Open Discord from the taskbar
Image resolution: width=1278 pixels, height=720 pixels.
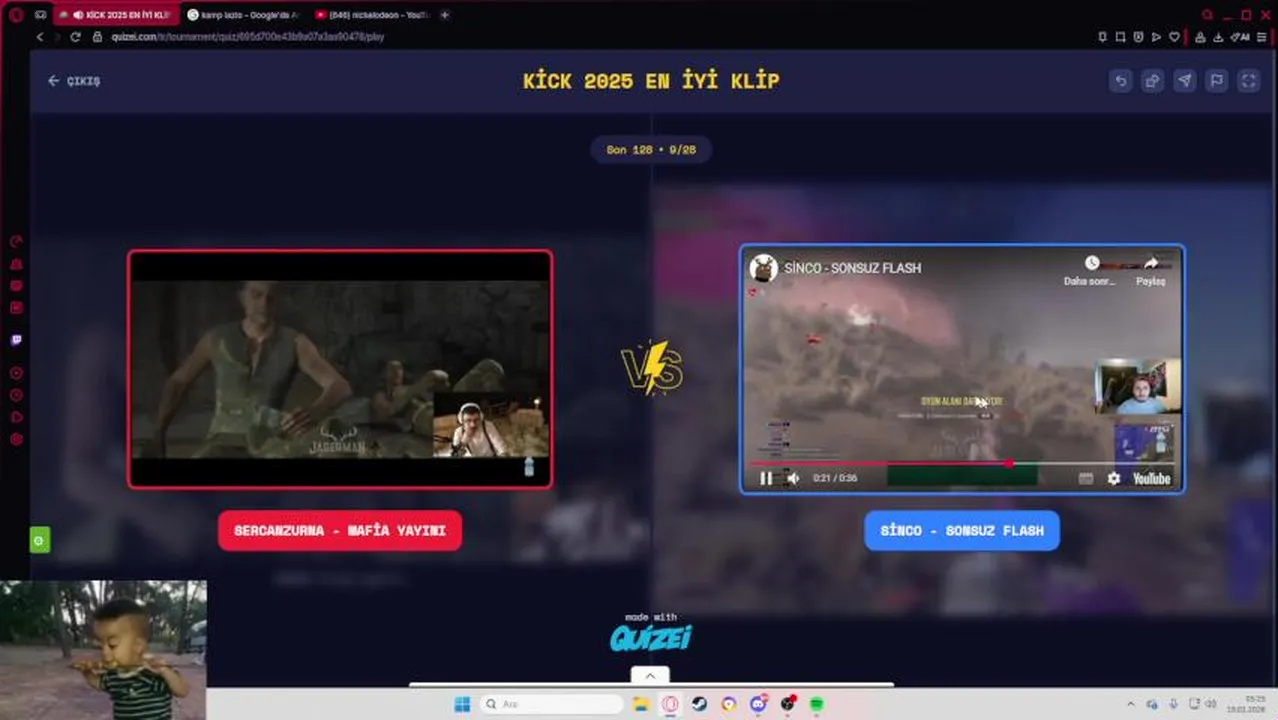(759, 704)
